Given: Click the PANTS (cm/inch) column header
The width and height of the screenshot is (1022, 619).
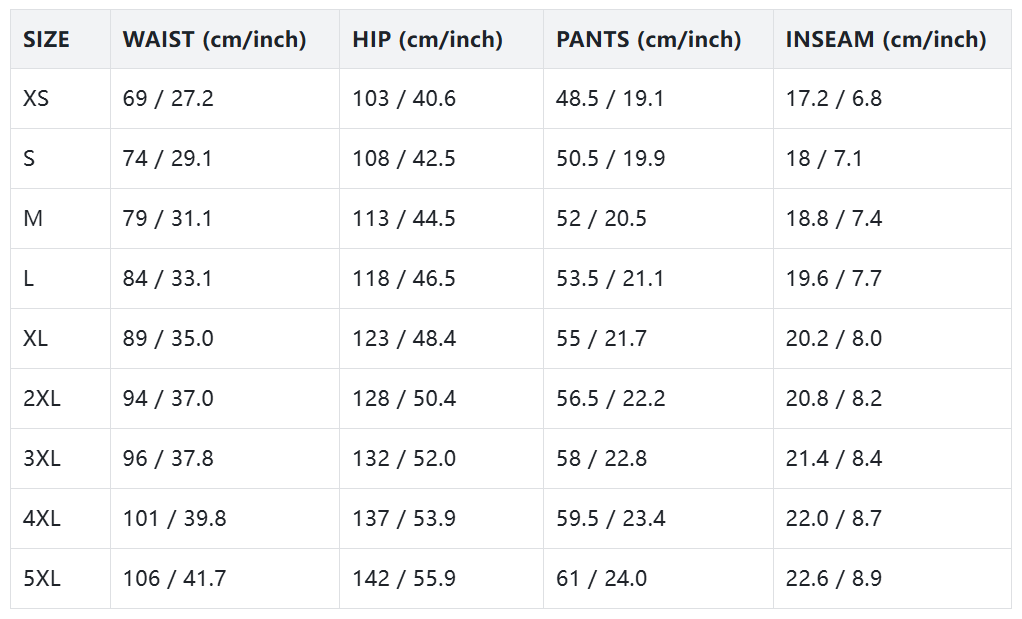Looking at the screenshot, I should [648, 40].
